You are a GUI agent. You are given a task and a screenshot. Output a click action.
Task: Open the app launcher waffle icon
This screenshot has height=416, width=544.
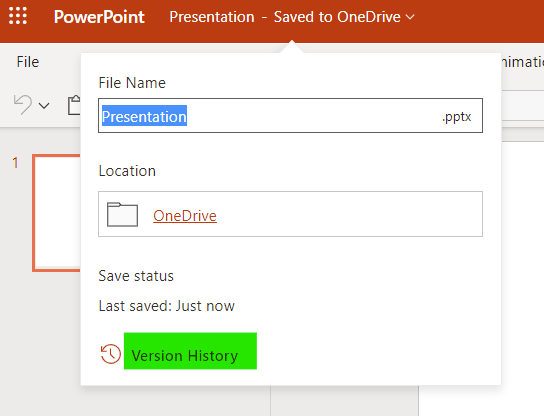18,16
